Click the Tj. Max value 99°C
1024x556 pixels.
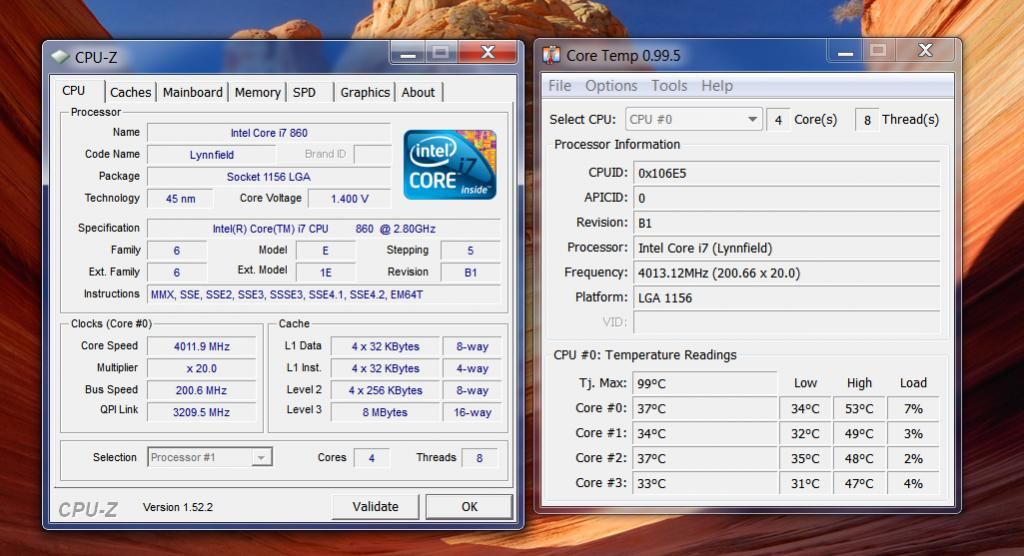(705, 384)
